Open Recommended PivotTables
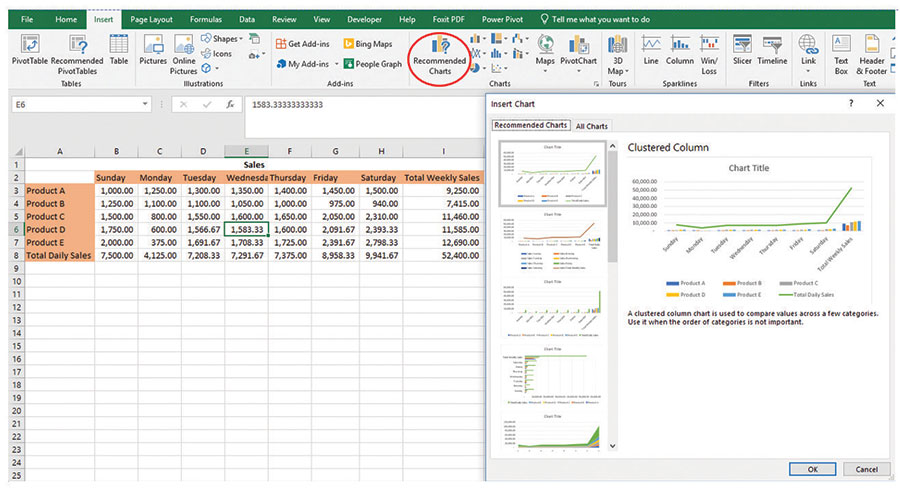This screenshot has width=900, height=488. [x=77, y=54]
